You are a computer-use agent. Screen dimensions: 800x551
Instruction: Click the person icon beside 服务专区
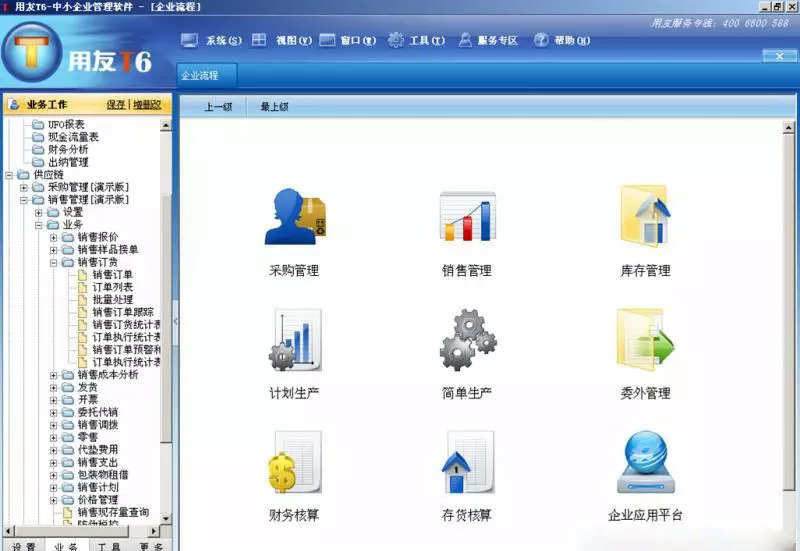pyautogui.click(x=465, y=40)
